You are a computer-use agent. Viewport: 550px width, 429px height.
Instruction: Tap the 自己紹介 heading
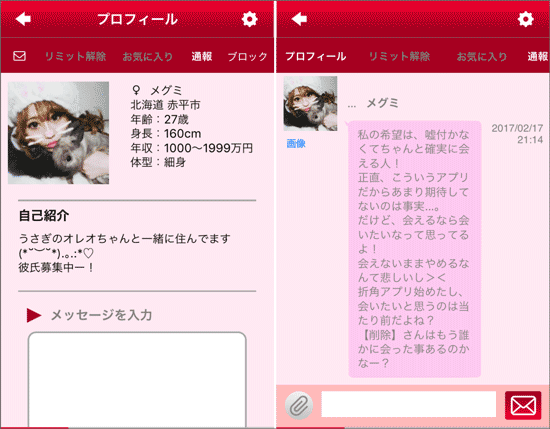pyautogui.click(x=44, y=215)
